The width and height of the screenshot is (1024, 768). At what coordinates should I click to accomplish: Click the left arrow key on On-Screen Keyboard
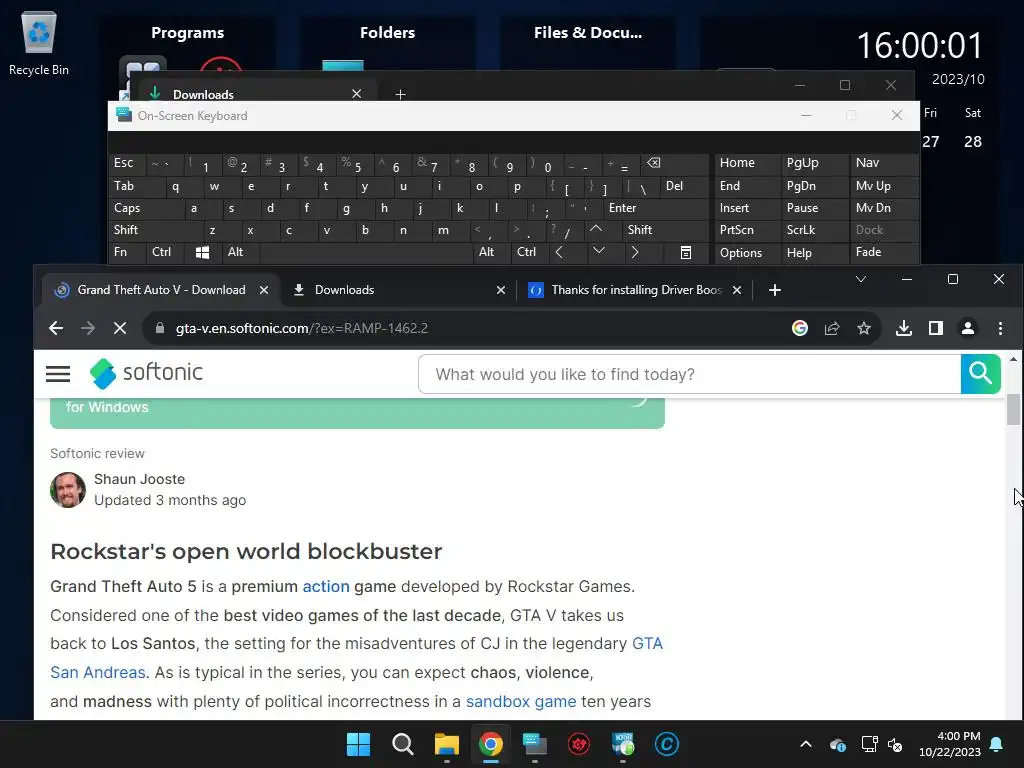(x=559, y=252)
